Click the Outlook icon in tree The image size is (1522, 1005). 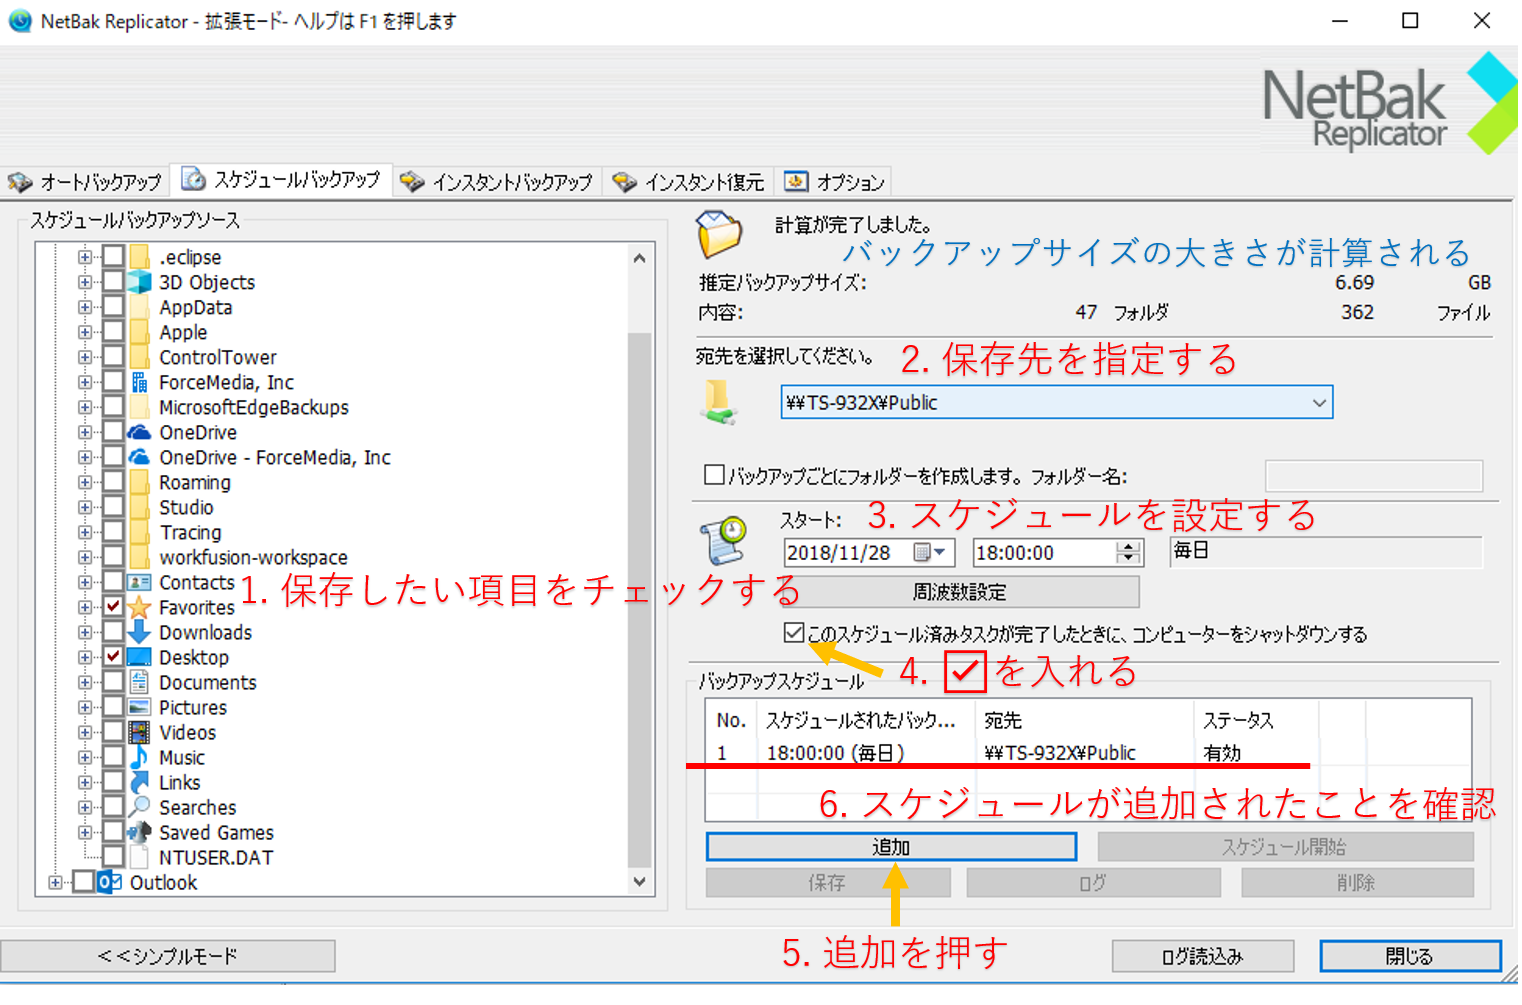tap(110, 882)
